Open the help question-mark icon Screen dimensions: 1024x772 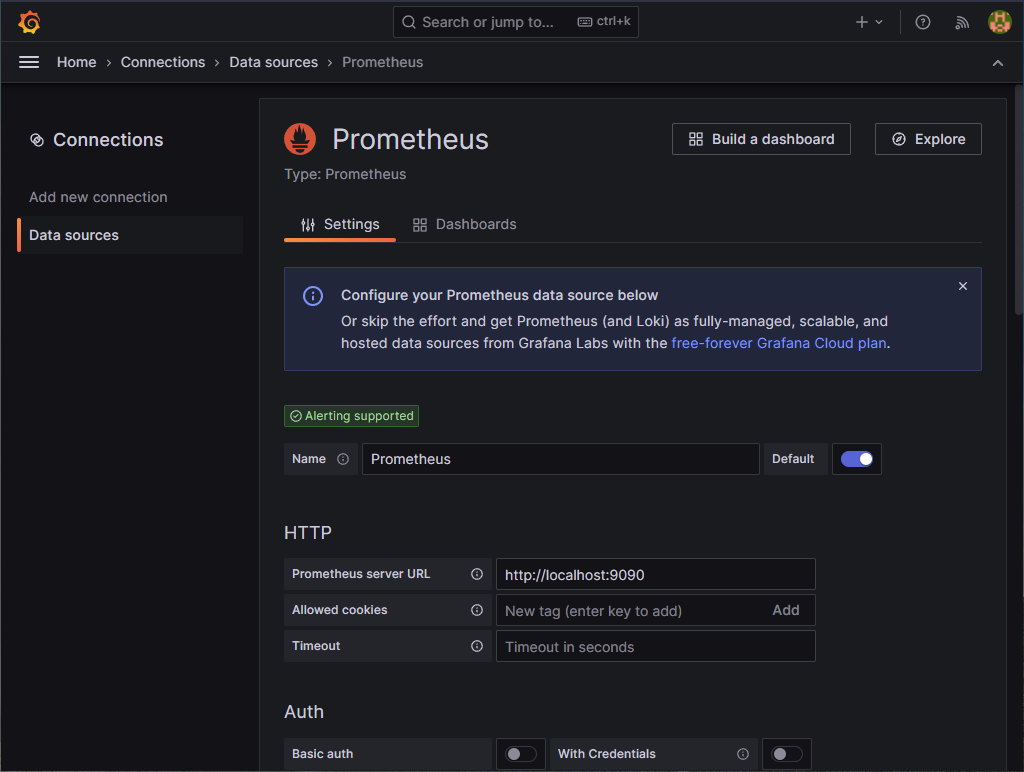pos(922,21)
